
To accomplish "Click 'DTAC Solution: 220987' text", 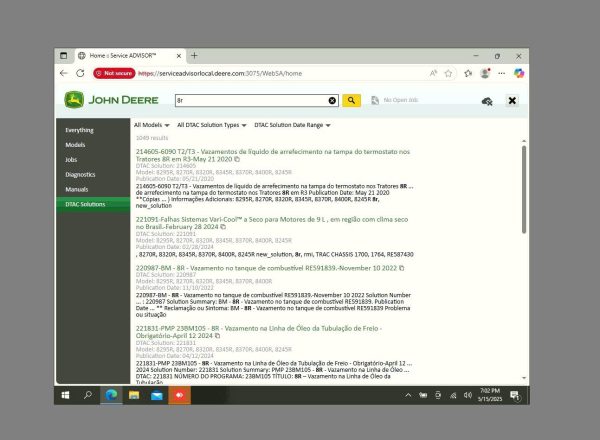I will (166, 274).
